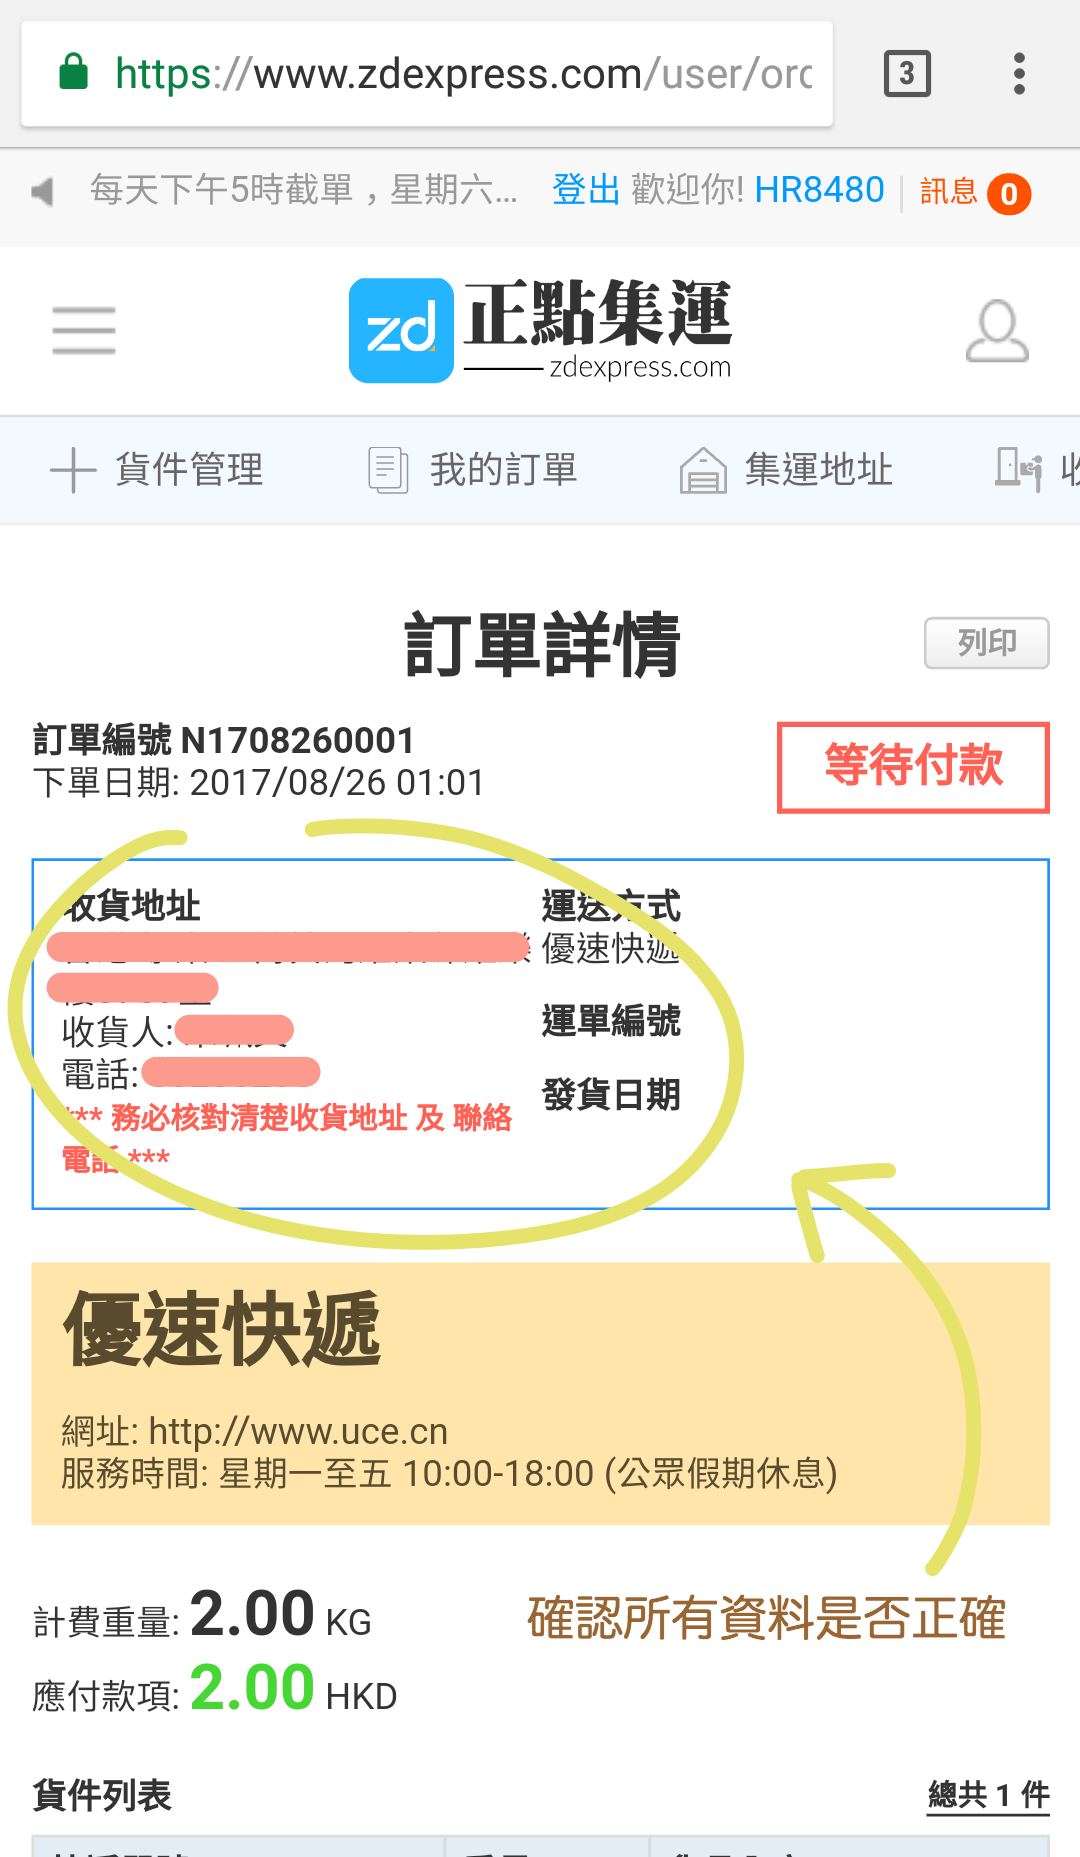Open the hamburger navigation menu
The width and height of the screenshot is (1080, 1857).
click(84, 330)
